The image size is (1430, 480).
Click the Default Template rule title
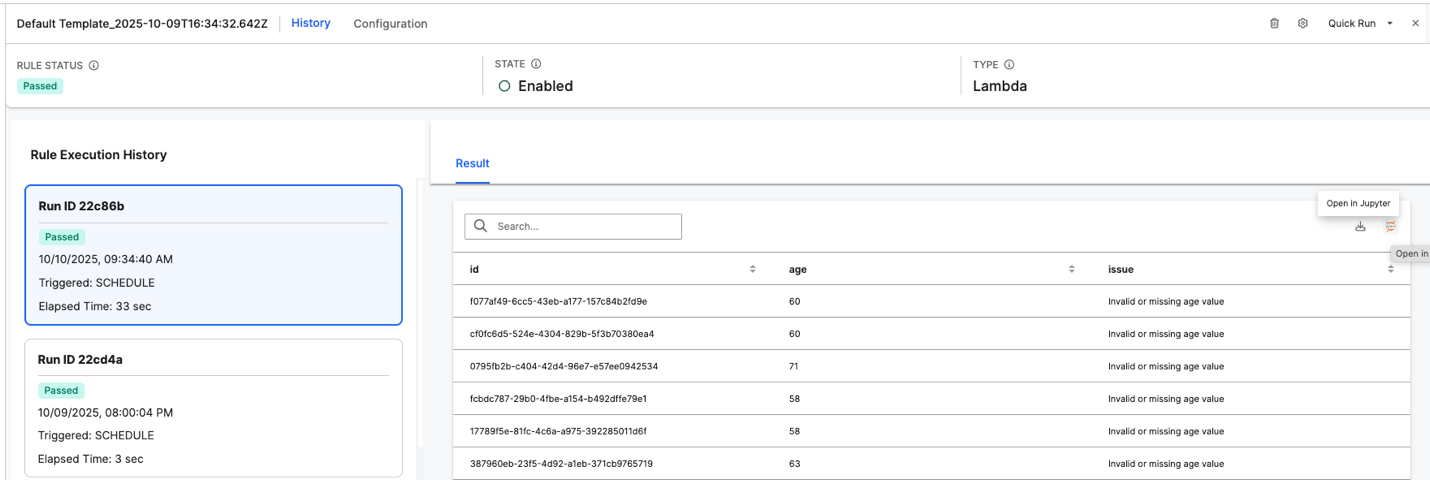pos(143,23)
